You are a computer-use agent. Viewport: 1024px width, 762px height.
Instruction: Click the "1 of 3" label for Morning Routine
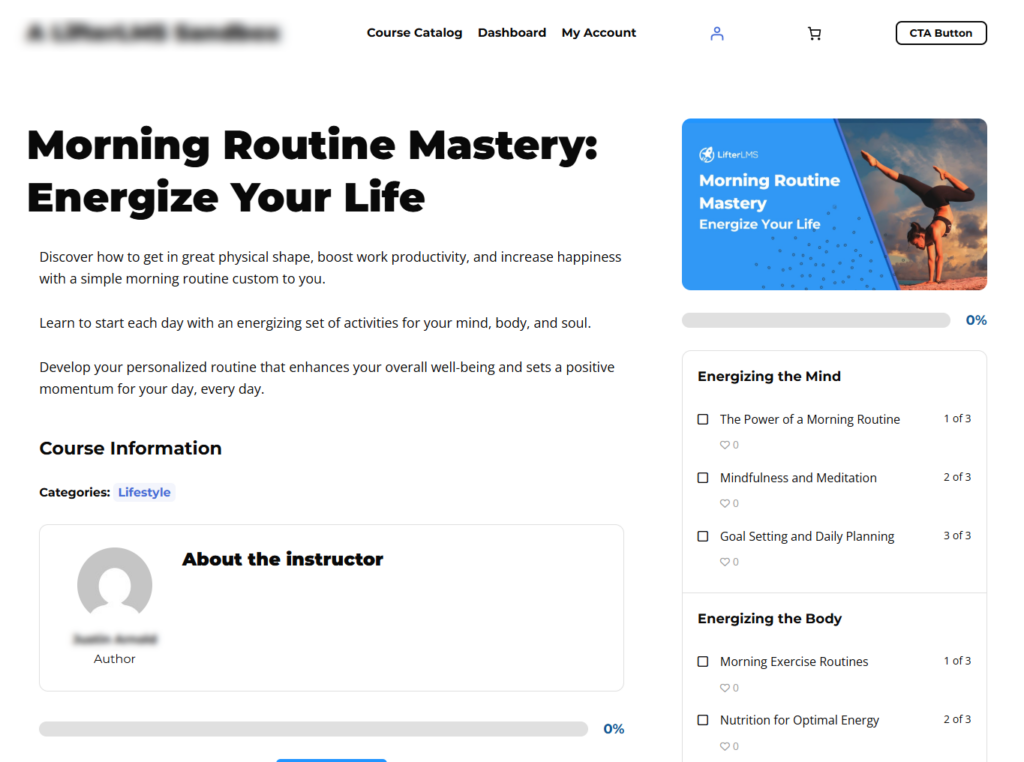tap(957, 419)
